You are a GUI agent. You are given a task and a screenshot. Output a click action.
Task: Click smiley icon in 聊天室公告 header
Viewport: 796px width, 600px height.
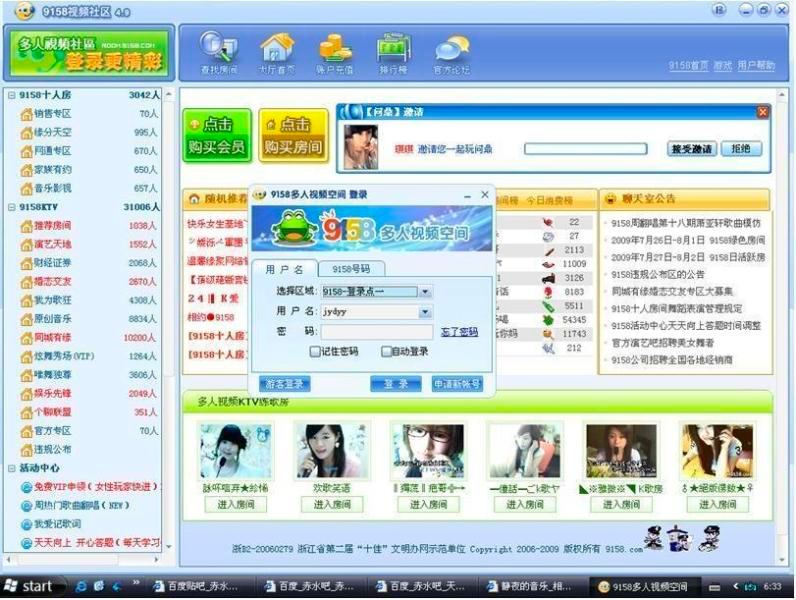tap(610, 199)
